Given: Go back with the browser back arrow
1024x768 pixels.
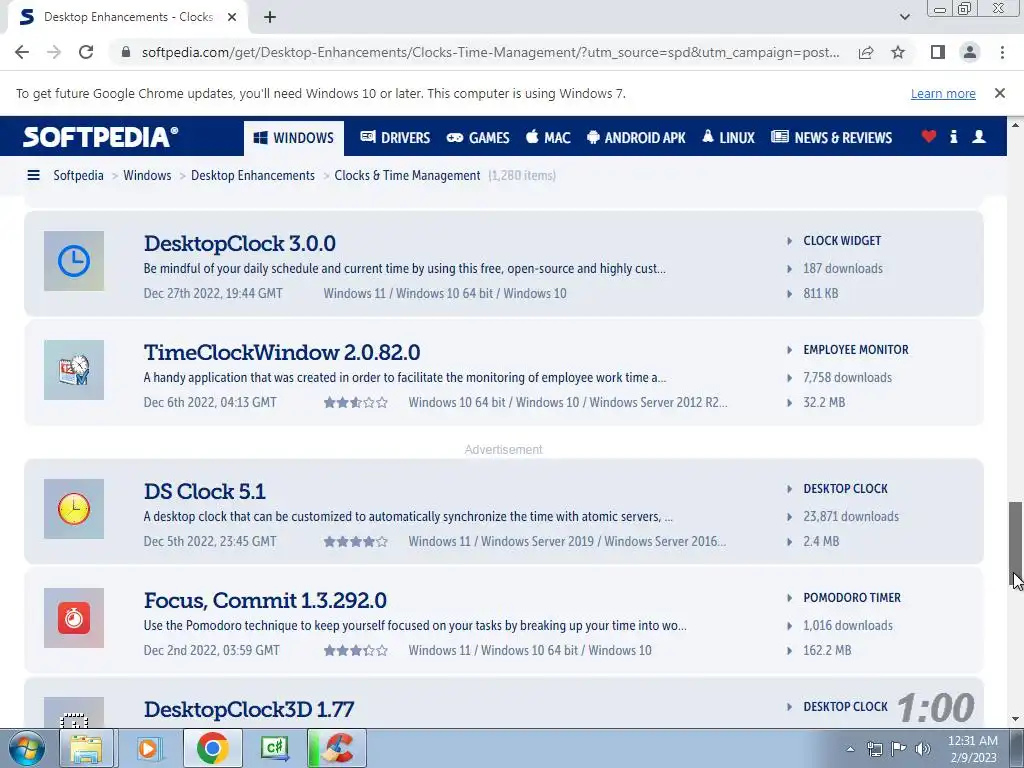Looking at the screenshot, I should coord(22,52).
